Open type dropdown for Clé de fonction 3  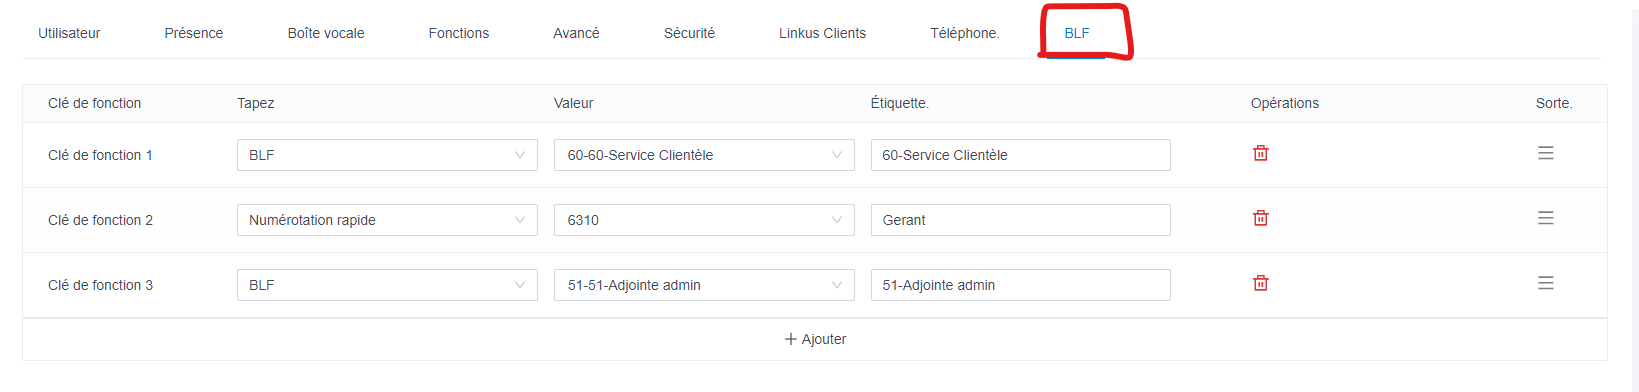click(x=387, y=285)
